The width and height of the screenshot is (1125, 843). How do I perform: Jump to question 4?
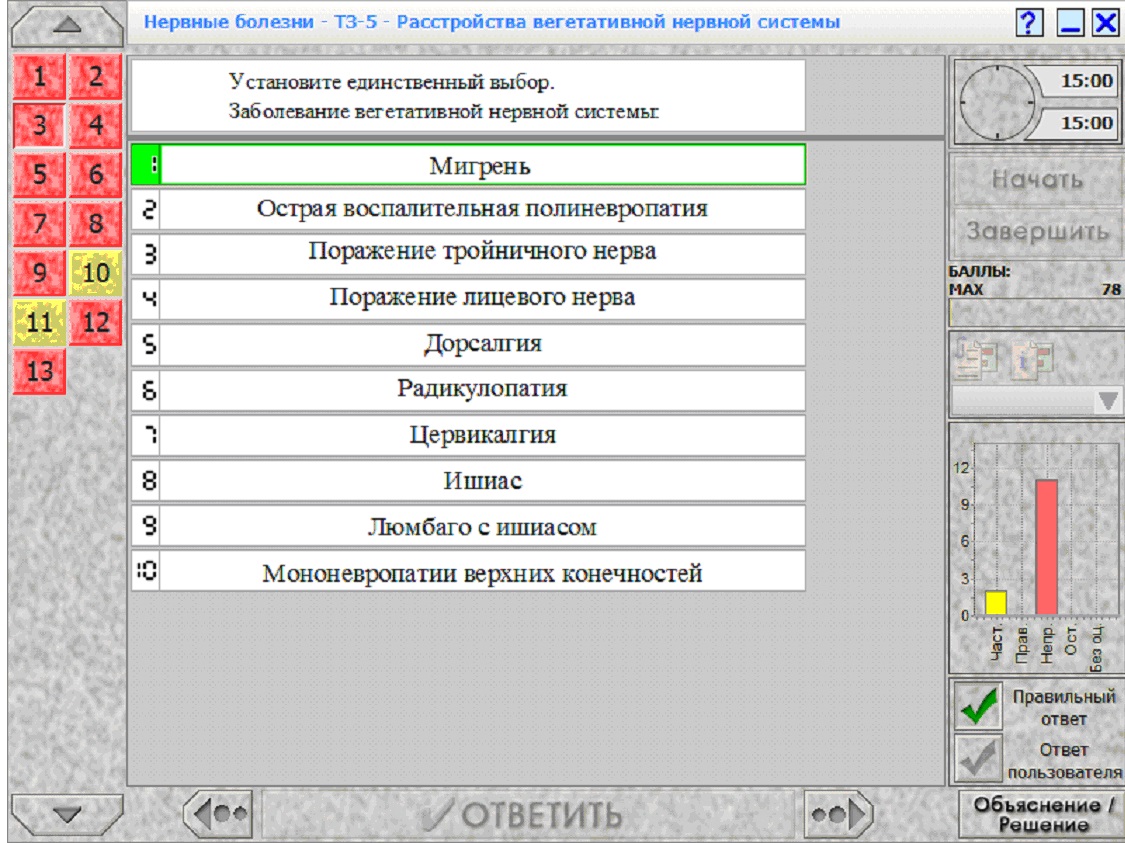pos(95,126)
